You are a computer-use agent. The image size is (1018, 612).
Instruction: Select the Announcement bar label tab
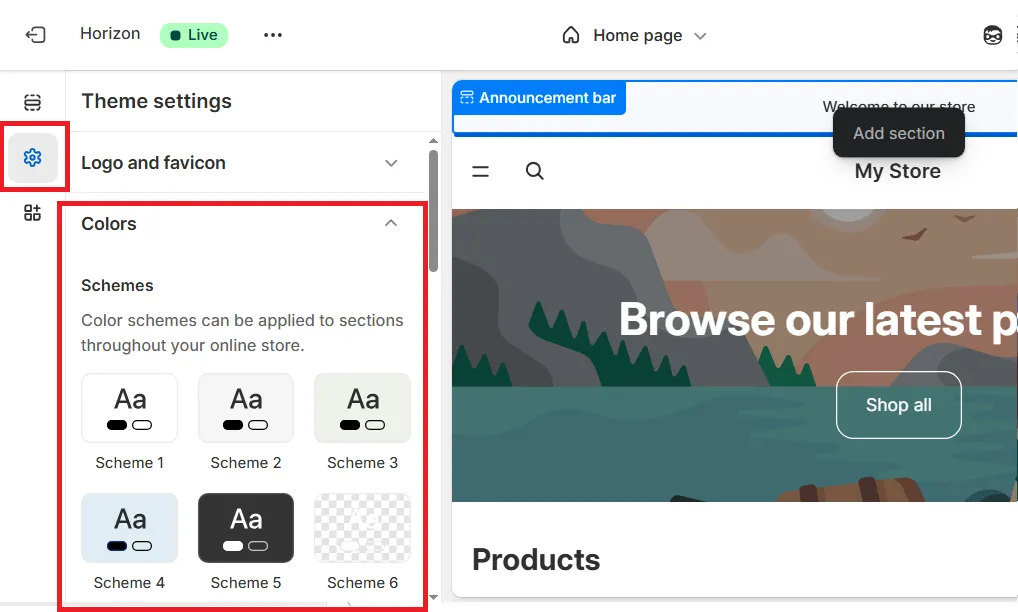tap(539, 98)
